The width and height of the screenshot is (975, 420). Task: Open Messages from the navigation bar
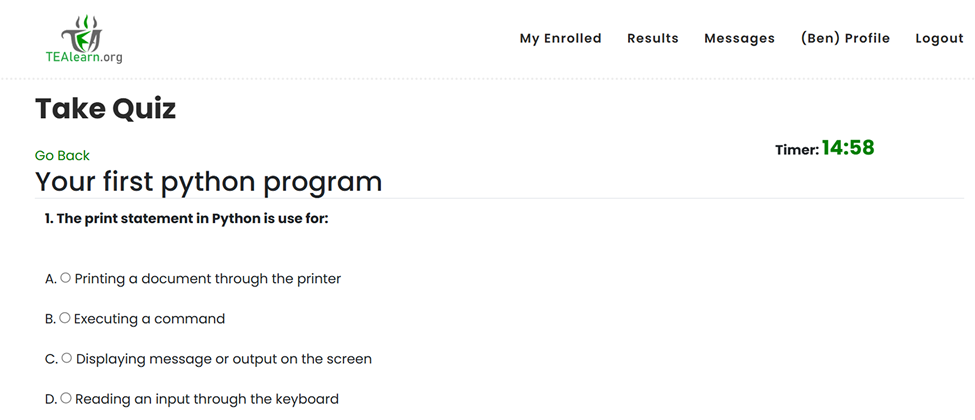739,39
